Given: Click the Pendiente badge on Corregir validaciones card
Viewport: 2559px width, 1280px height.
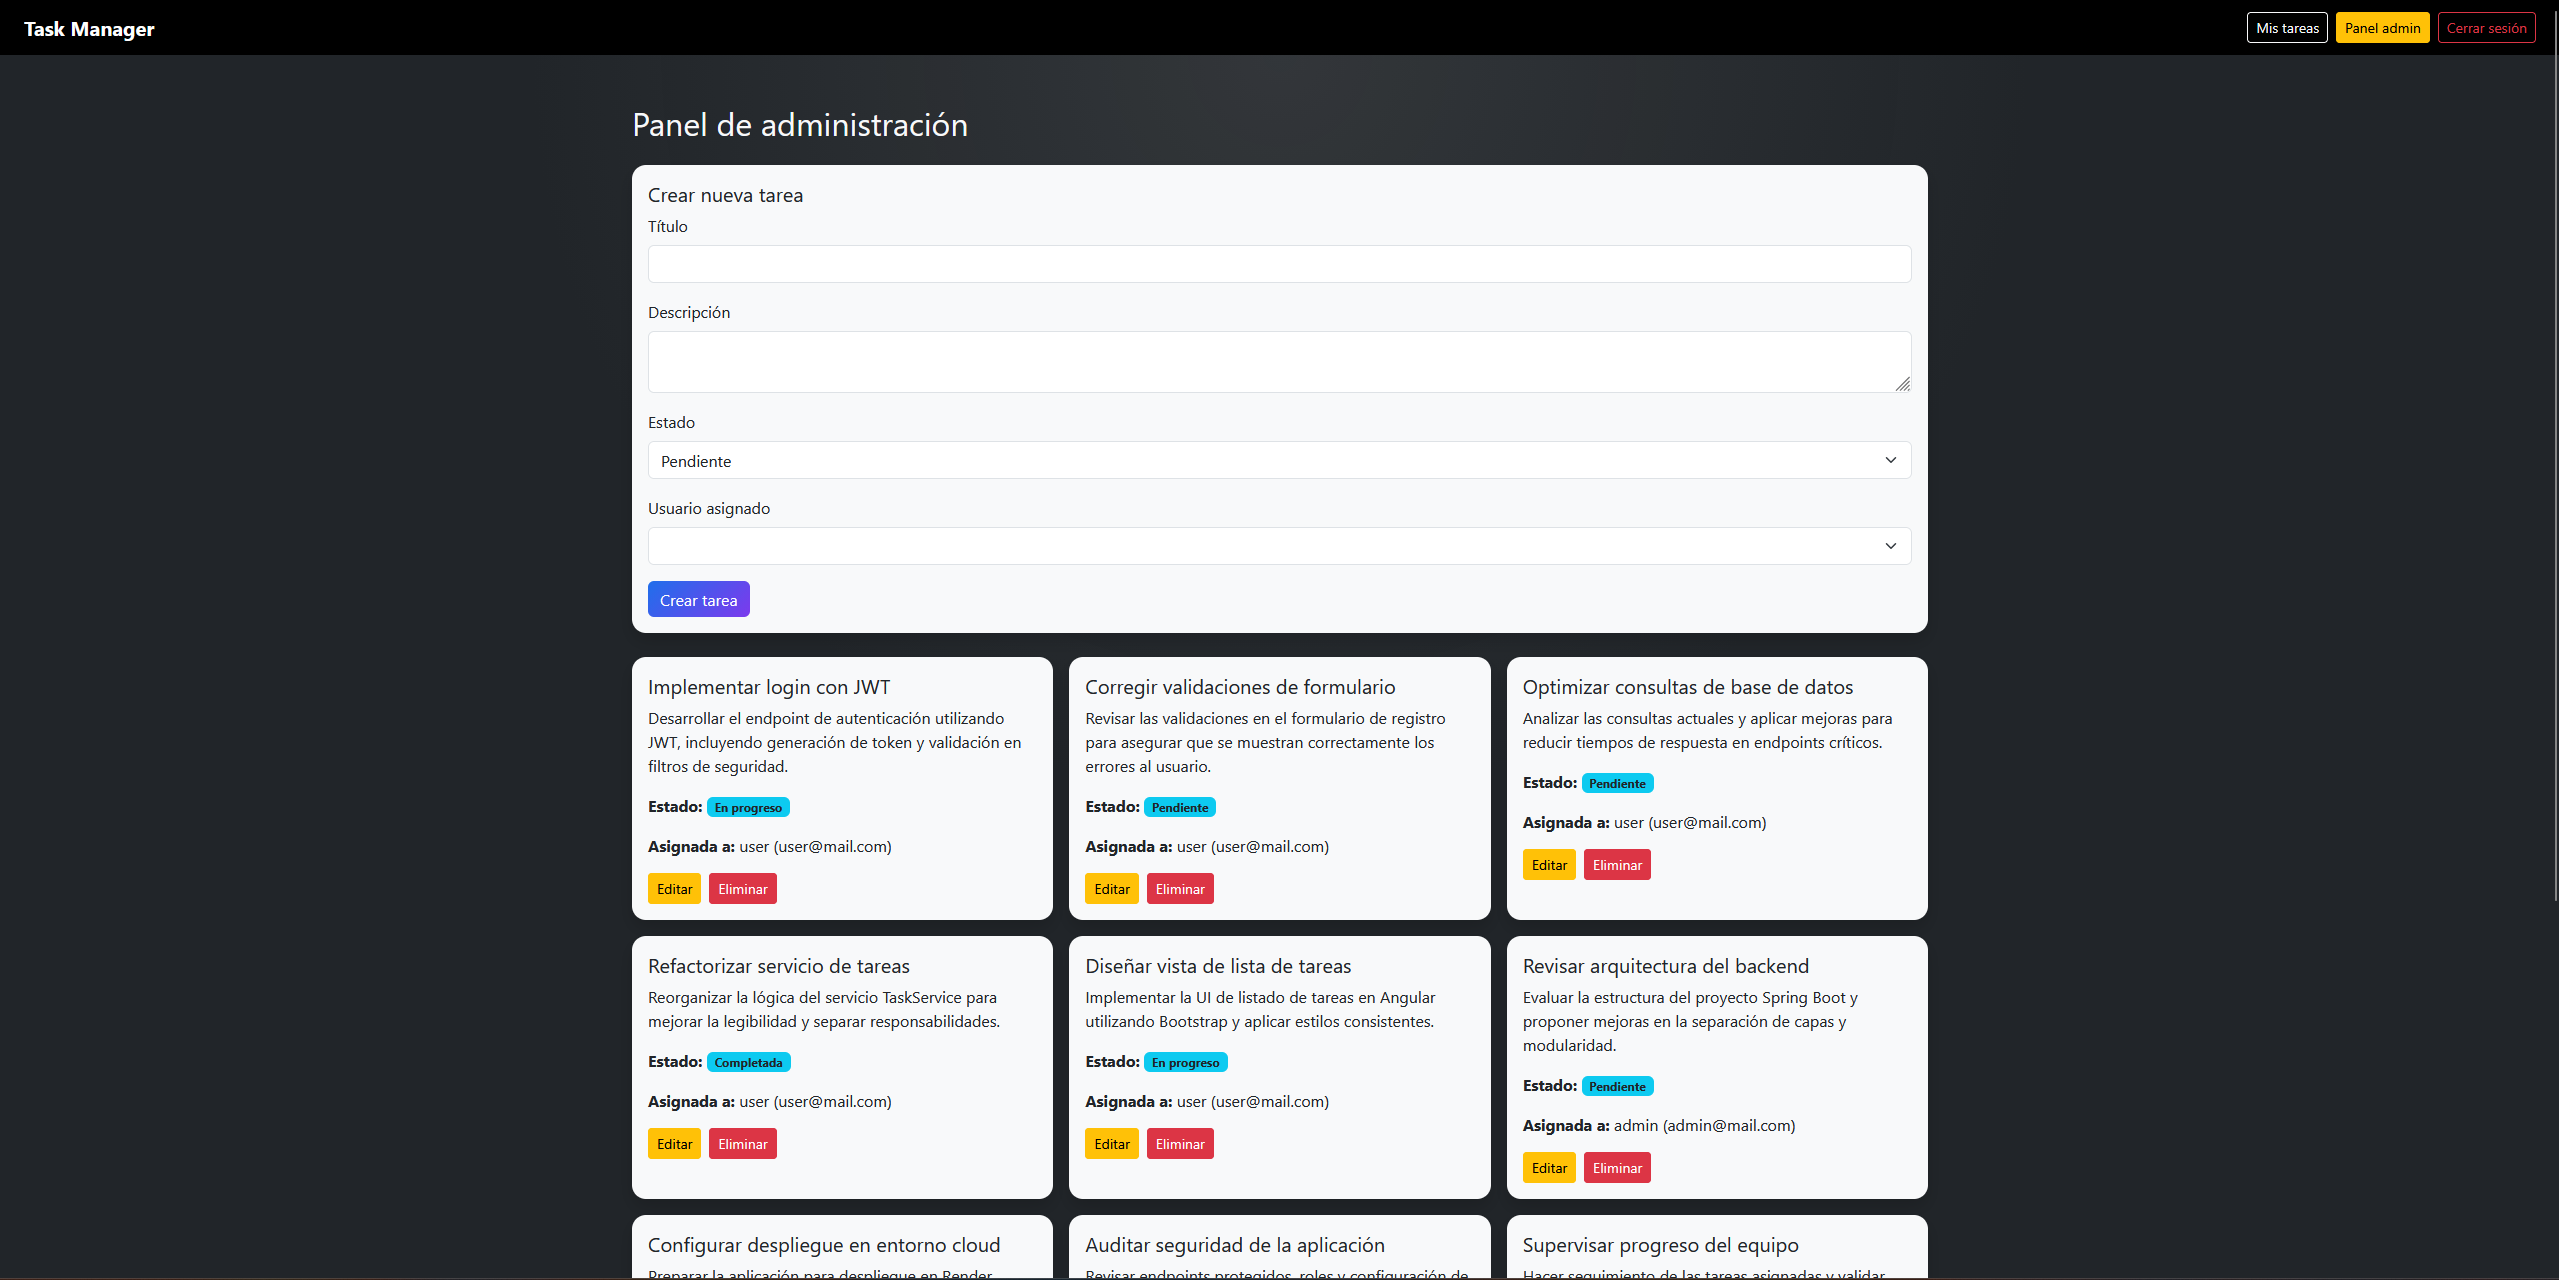Looking at the screenshot, I should coord(1180,807).
